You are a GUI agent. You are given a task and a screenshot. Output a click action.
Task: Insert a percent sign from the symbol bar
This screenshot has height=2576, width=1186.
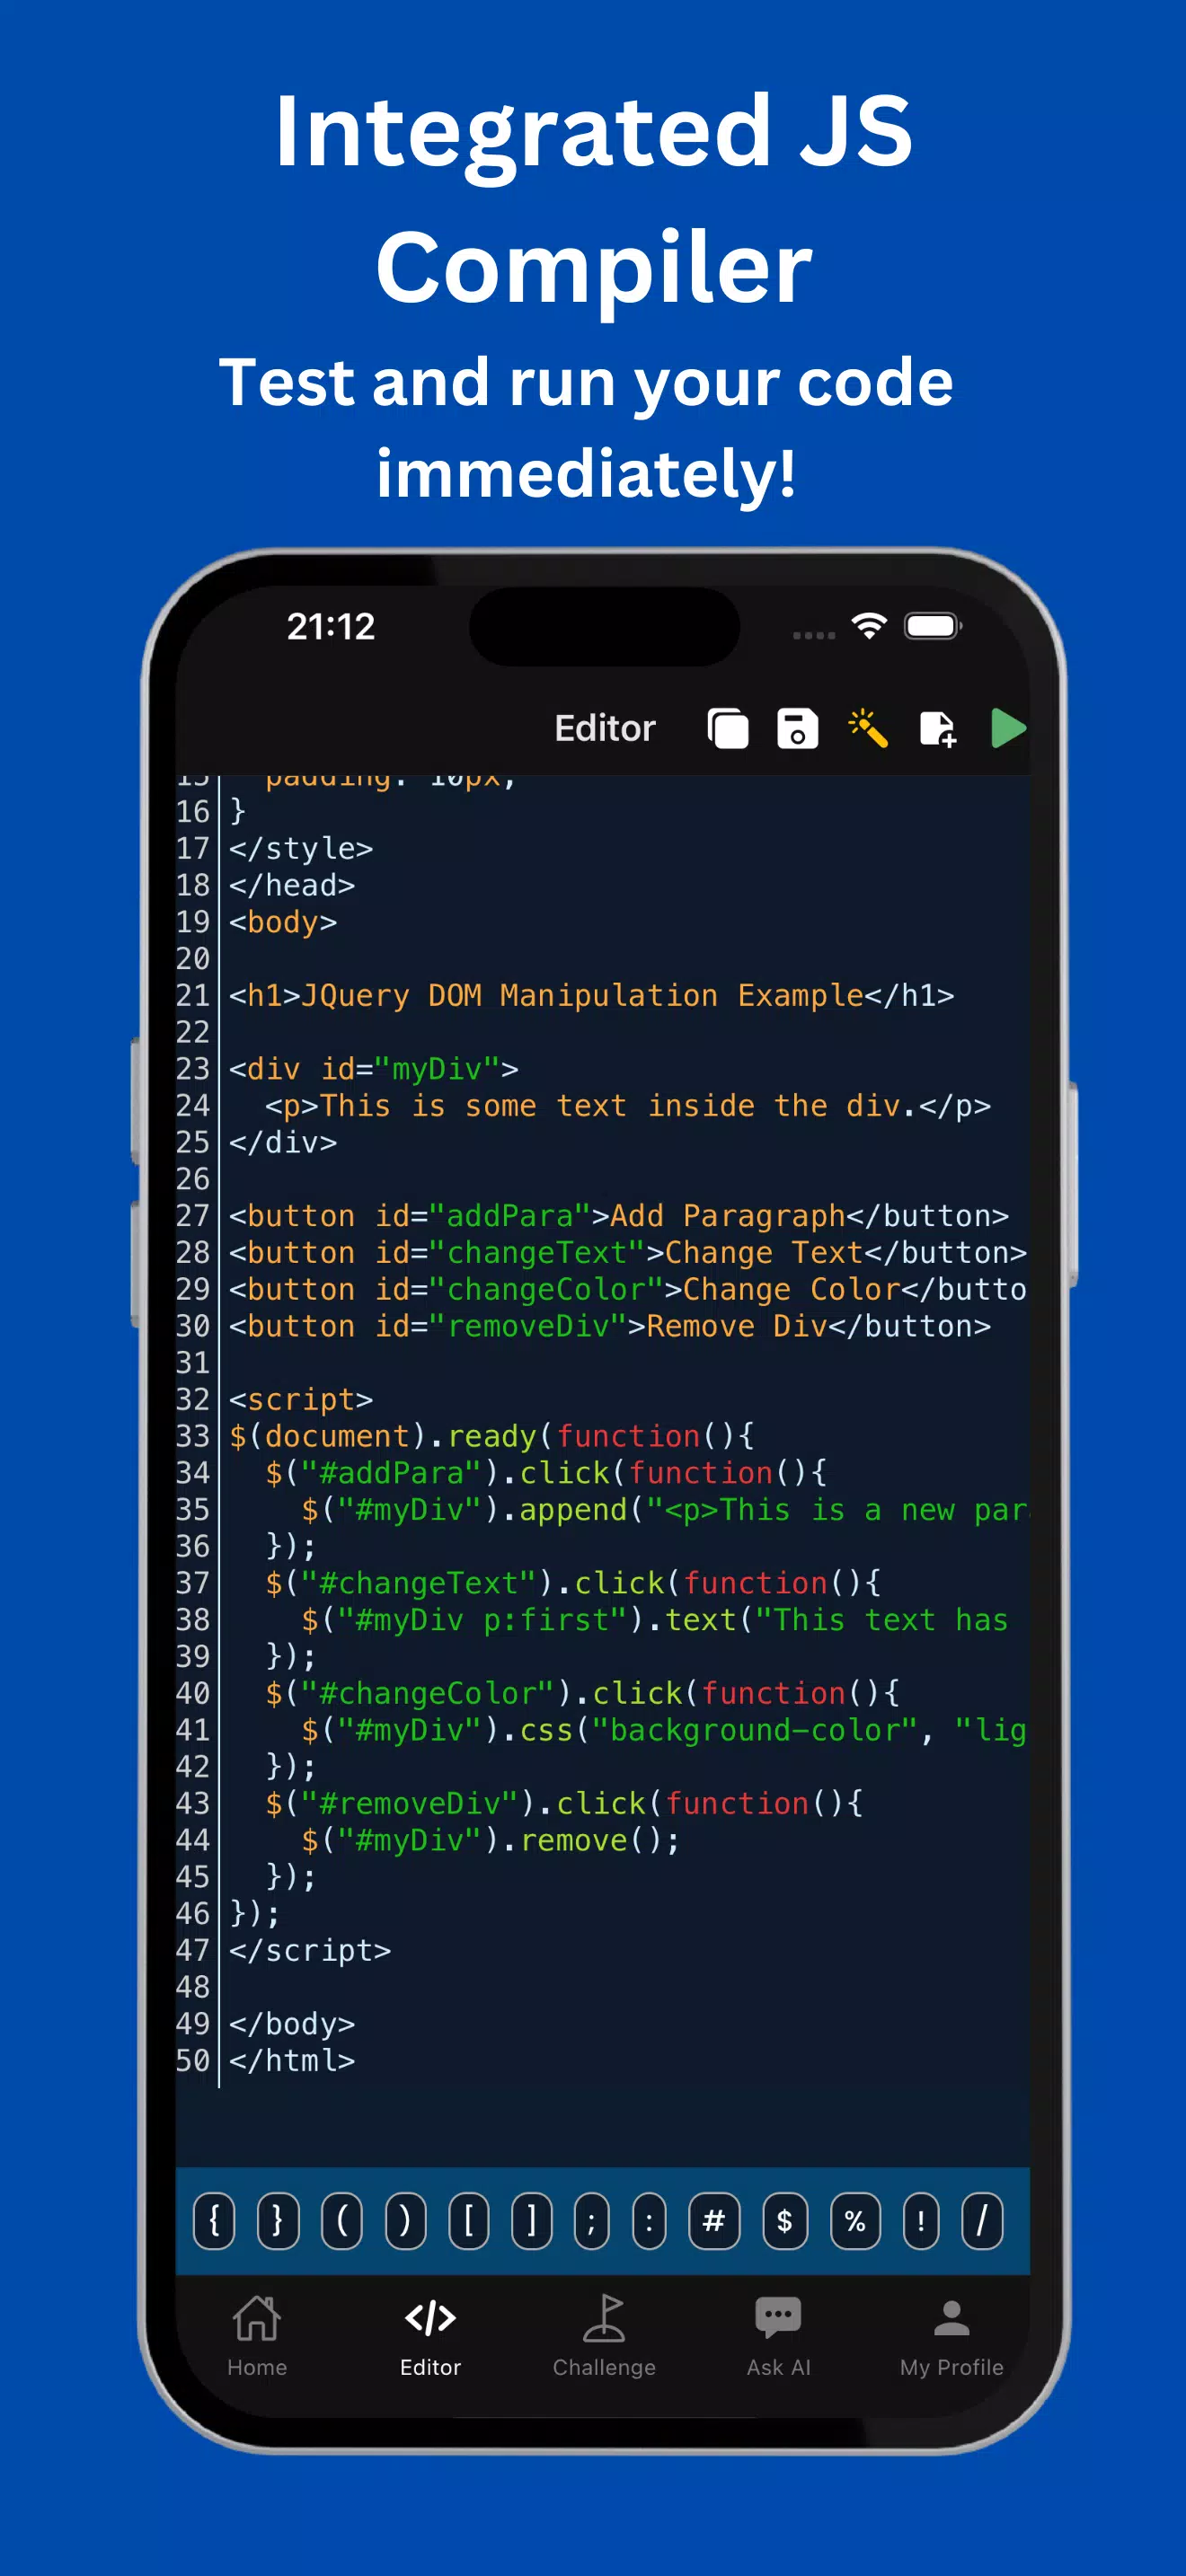tap(855, 2221)
